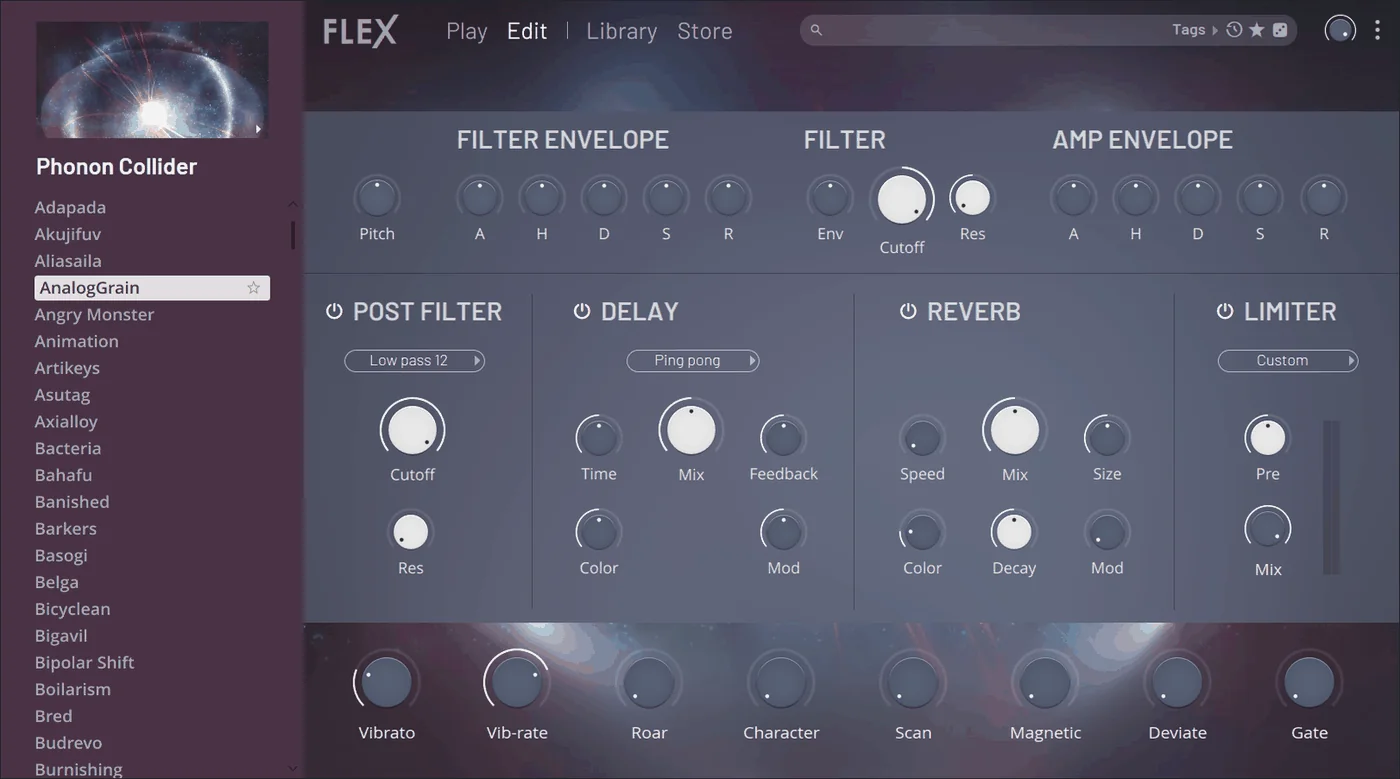Select the Adapada preset
The width and height of the screenshot is (1400, 779).
pyautogui.click(x=70, y=208)
